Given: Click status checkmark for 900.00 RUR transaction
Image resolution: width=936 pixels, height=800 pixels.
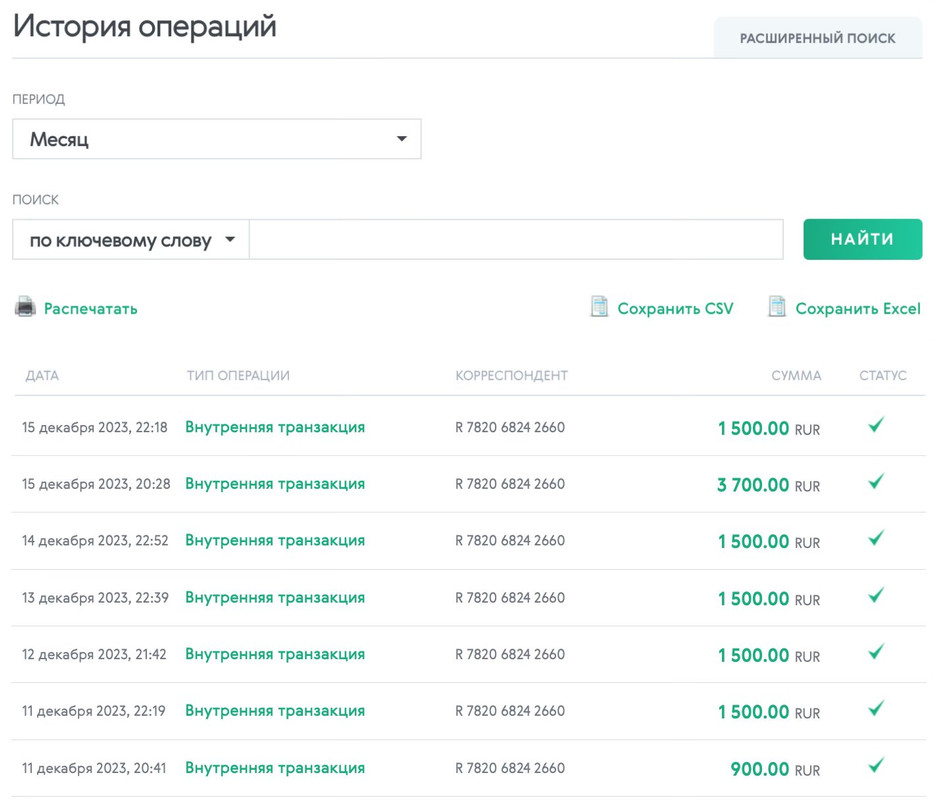Looking at the screenshot, I should [x=876, y=765].
